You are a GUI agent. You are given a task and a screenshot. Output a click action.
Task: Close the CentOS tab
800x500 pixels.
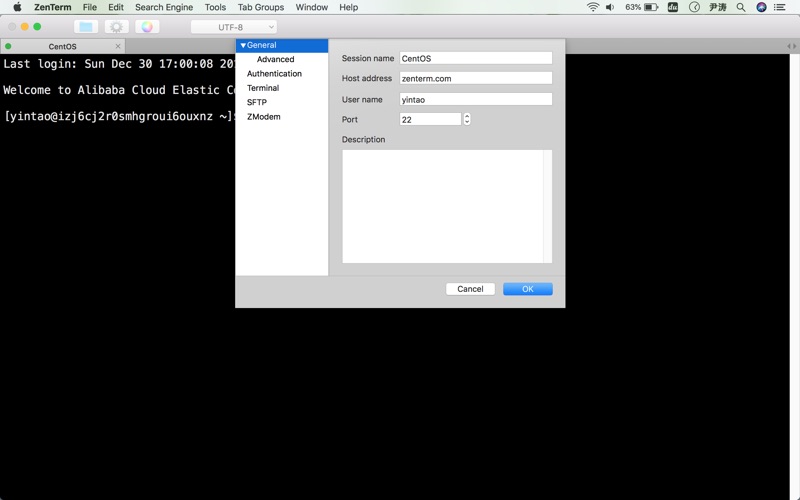[118, 46]
